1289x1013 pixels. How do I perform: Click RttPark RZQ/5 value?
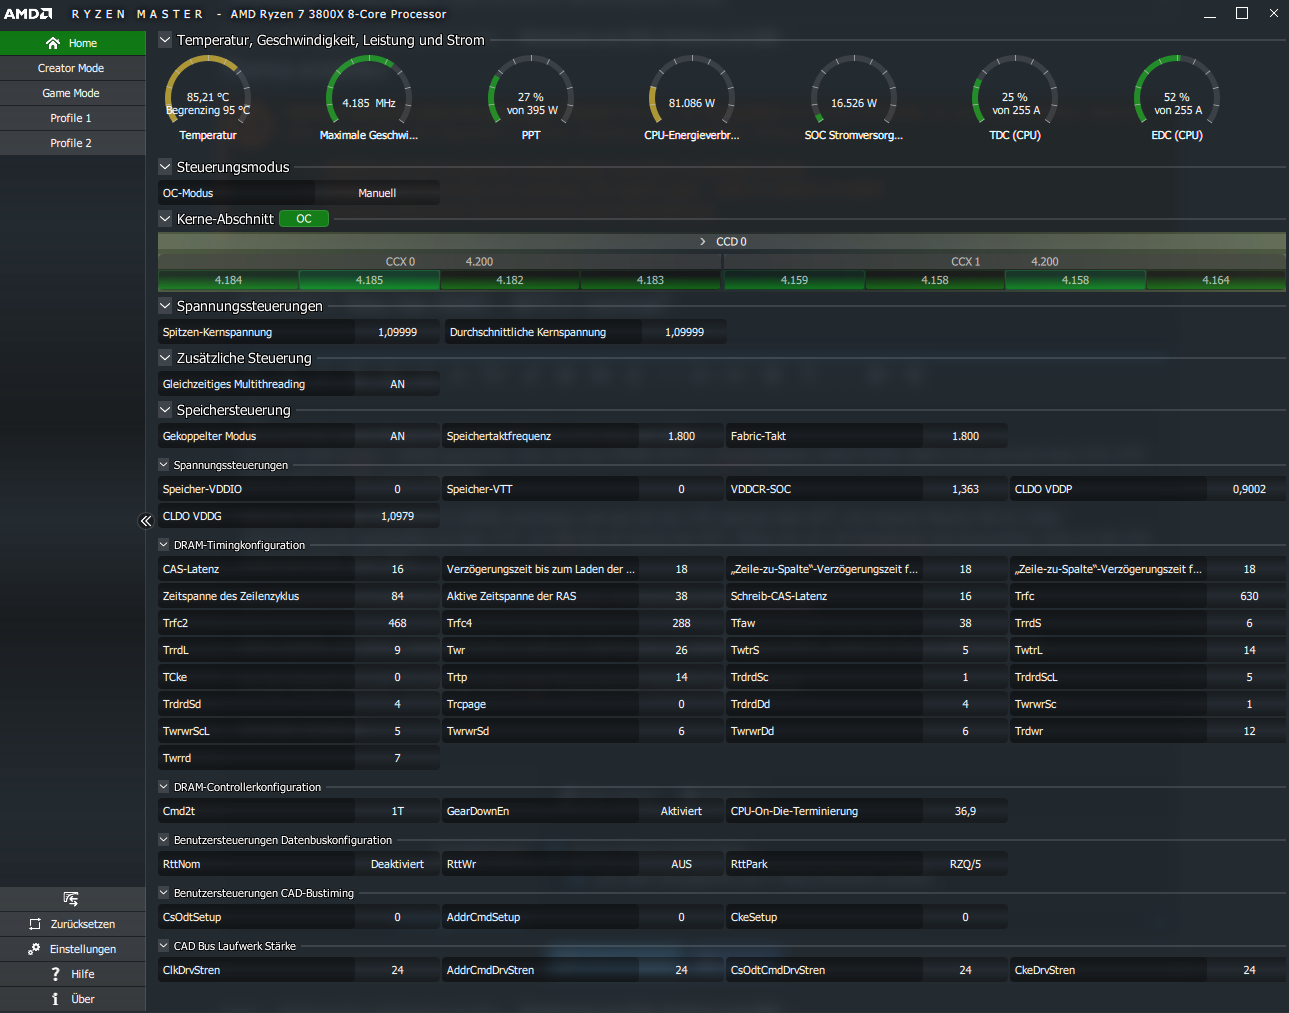pos(965,864)
